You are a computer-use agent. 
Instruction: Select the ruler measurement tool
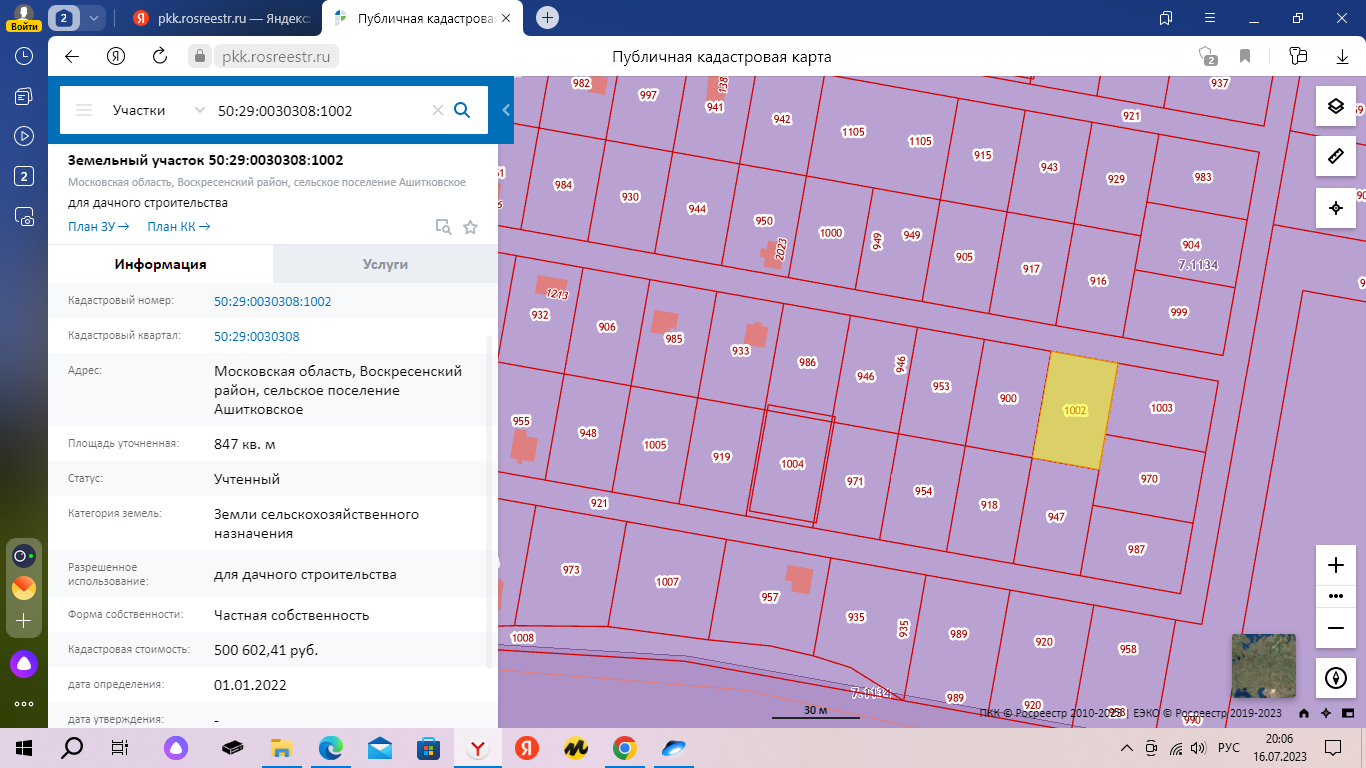[1335, 157]
